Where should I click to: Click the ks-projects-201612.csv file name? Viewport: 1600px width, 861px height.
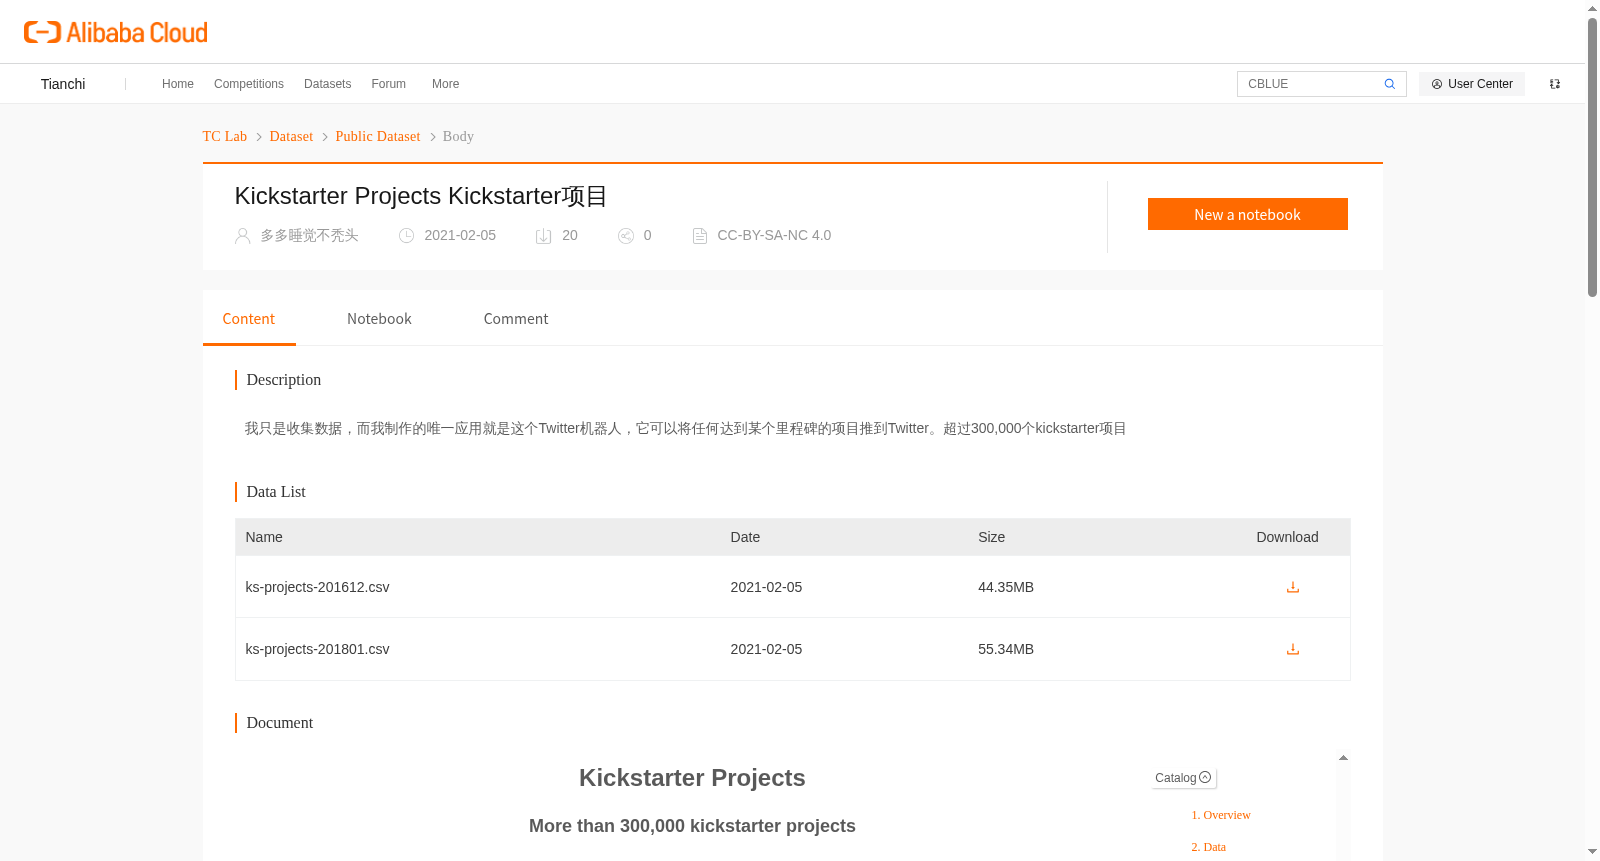pos(318,587)
